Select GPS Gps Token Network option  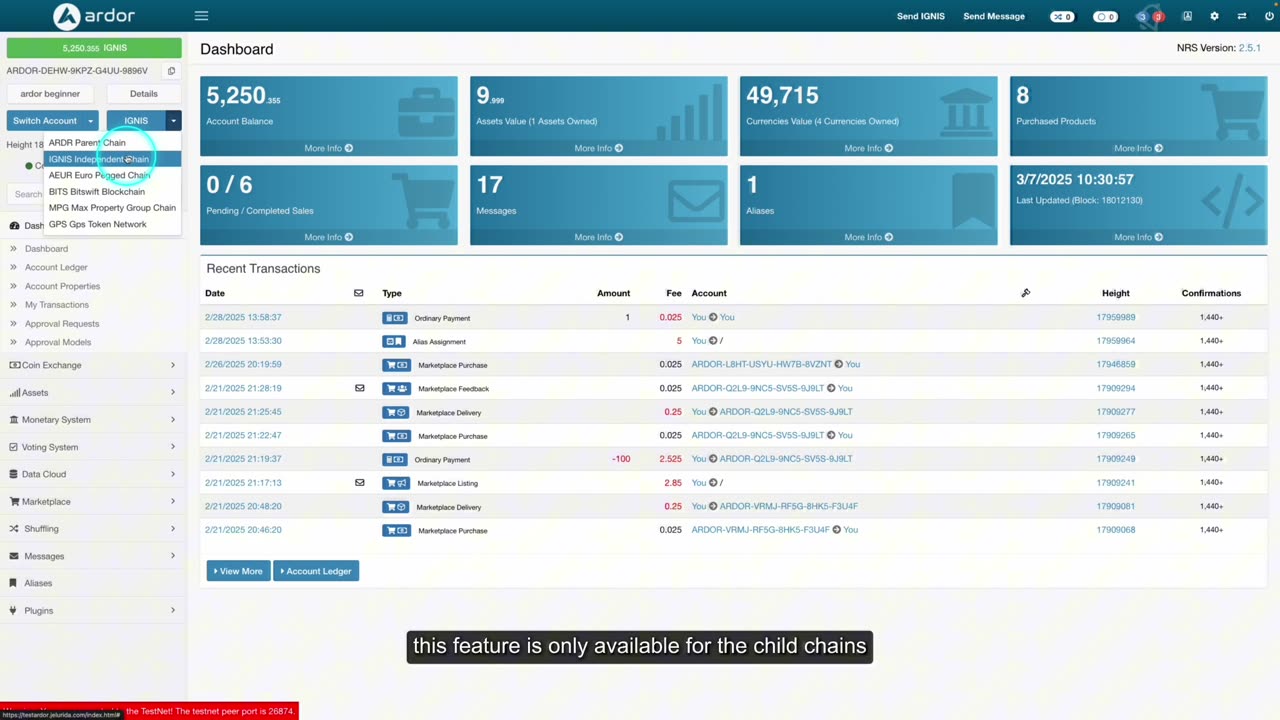[x=113, y=224]
